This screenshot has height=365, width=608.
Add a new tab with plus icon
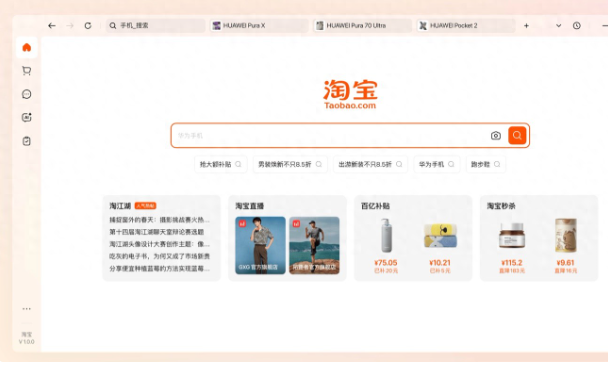pyautogui.click(x=526, y=26)
